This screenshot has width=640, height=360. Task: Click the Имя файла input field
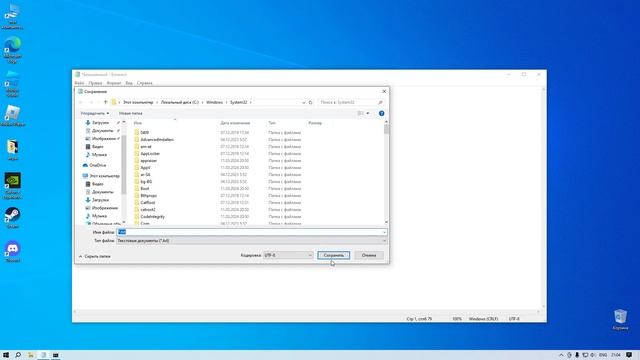(251, 232)
